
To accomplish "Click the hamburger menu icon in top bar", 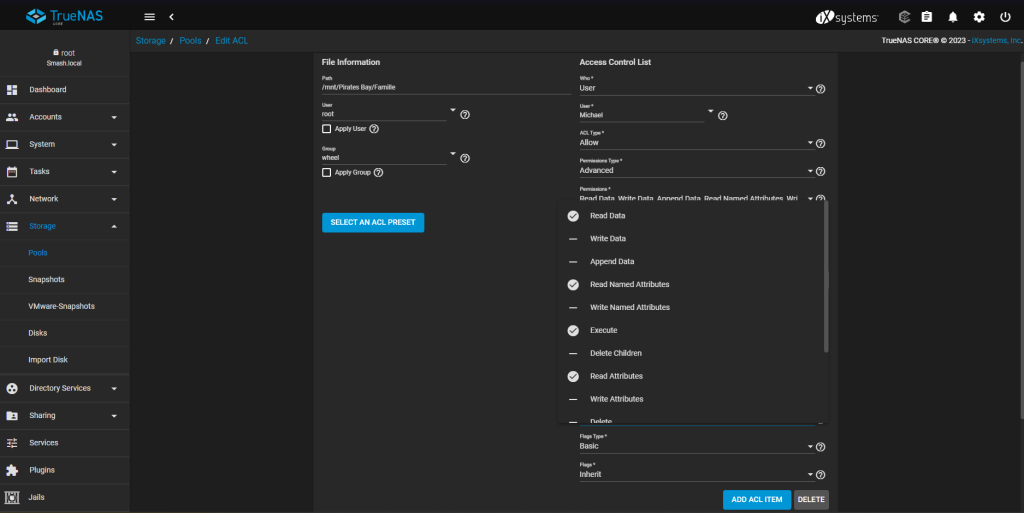I will pyautogui.click(x=150, y=17).
